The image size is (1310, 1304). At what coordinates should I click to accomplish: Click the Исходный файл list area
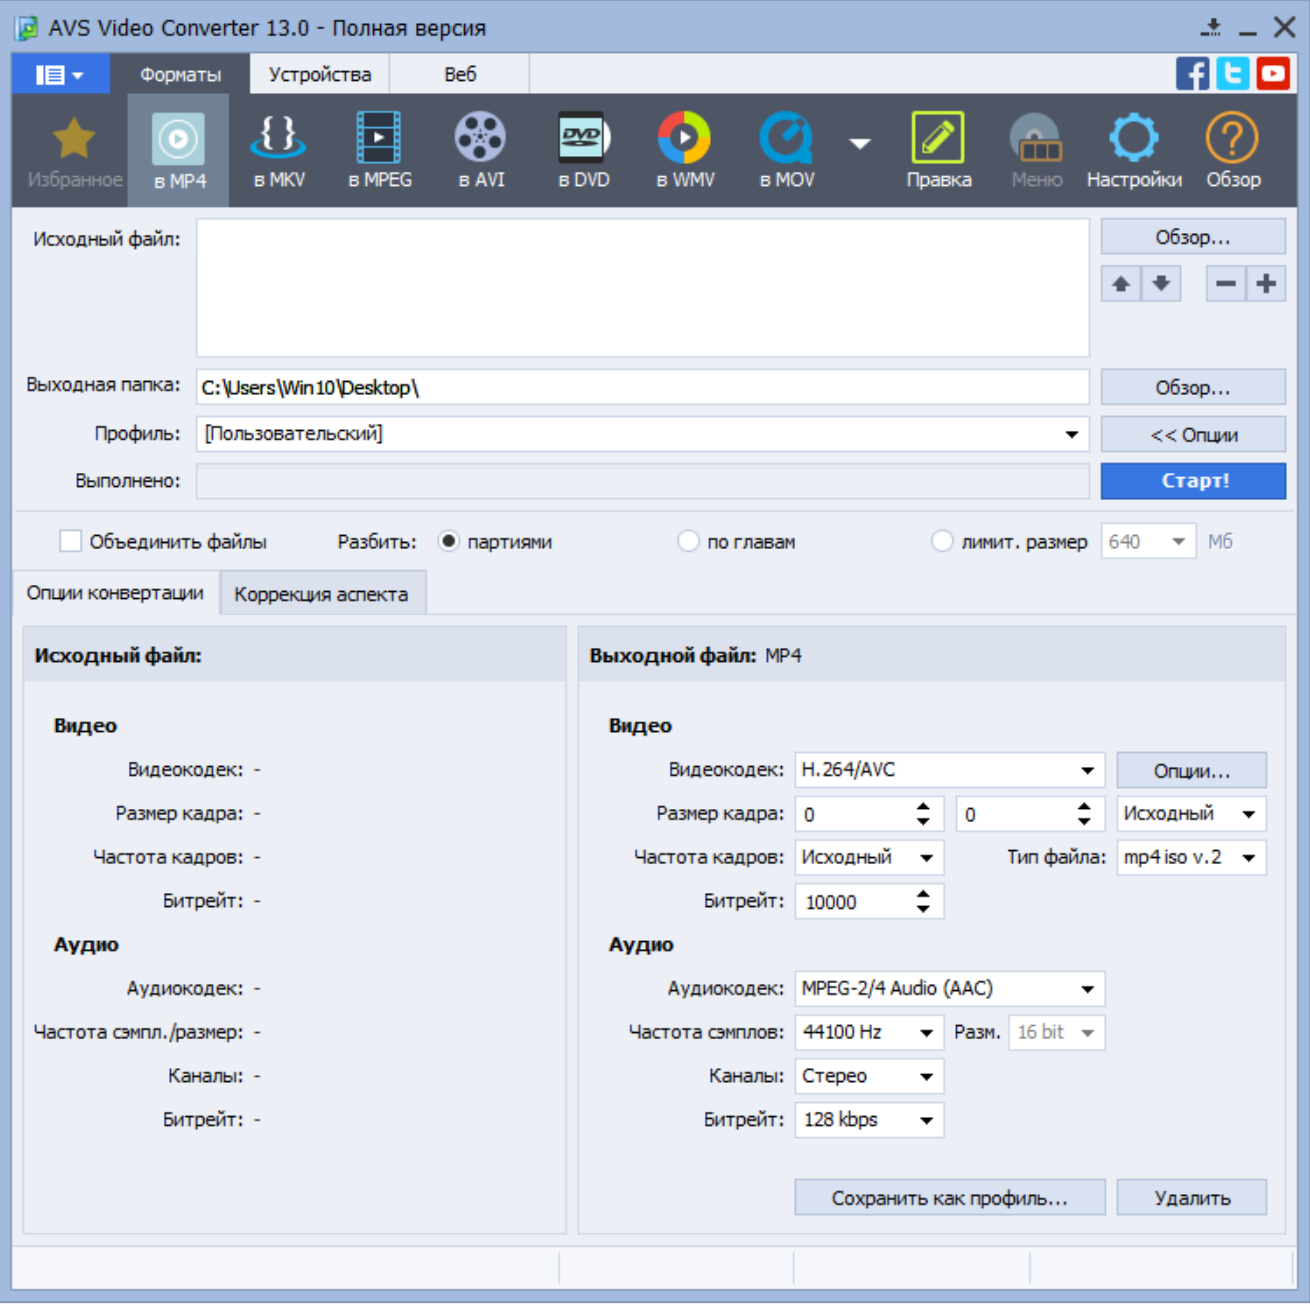tap(642, 288)
